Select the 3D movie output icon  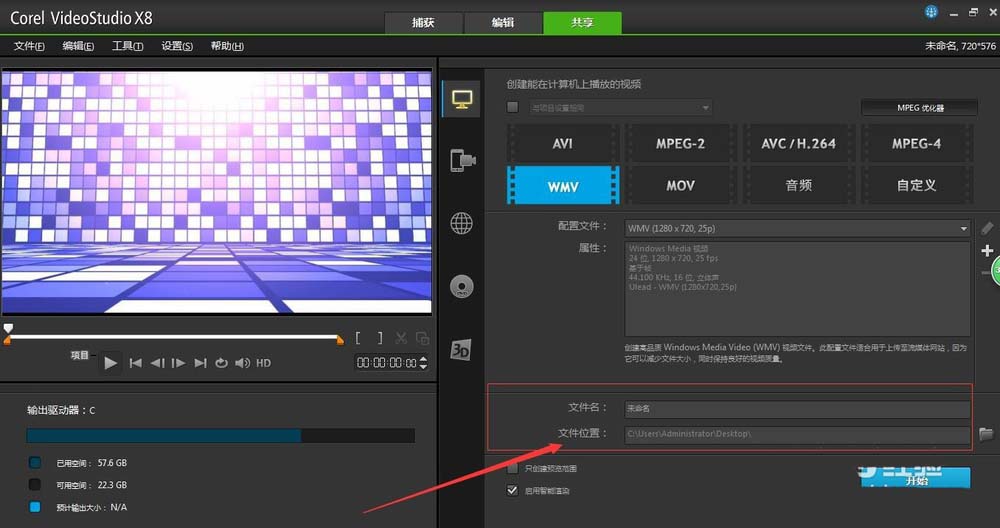(460, 349)
